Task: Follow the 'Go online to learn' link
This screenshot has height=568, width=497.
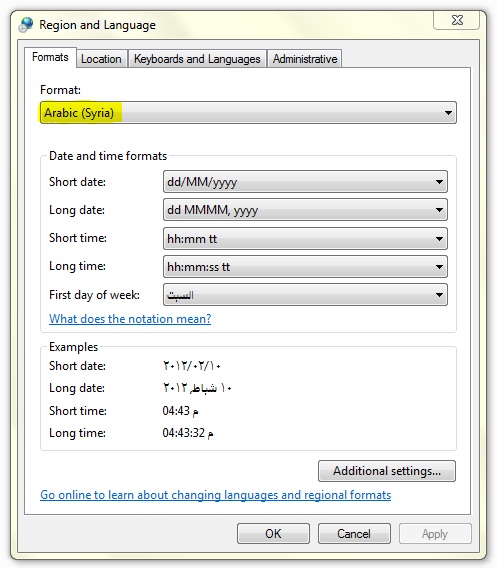Action: (216, 495)
